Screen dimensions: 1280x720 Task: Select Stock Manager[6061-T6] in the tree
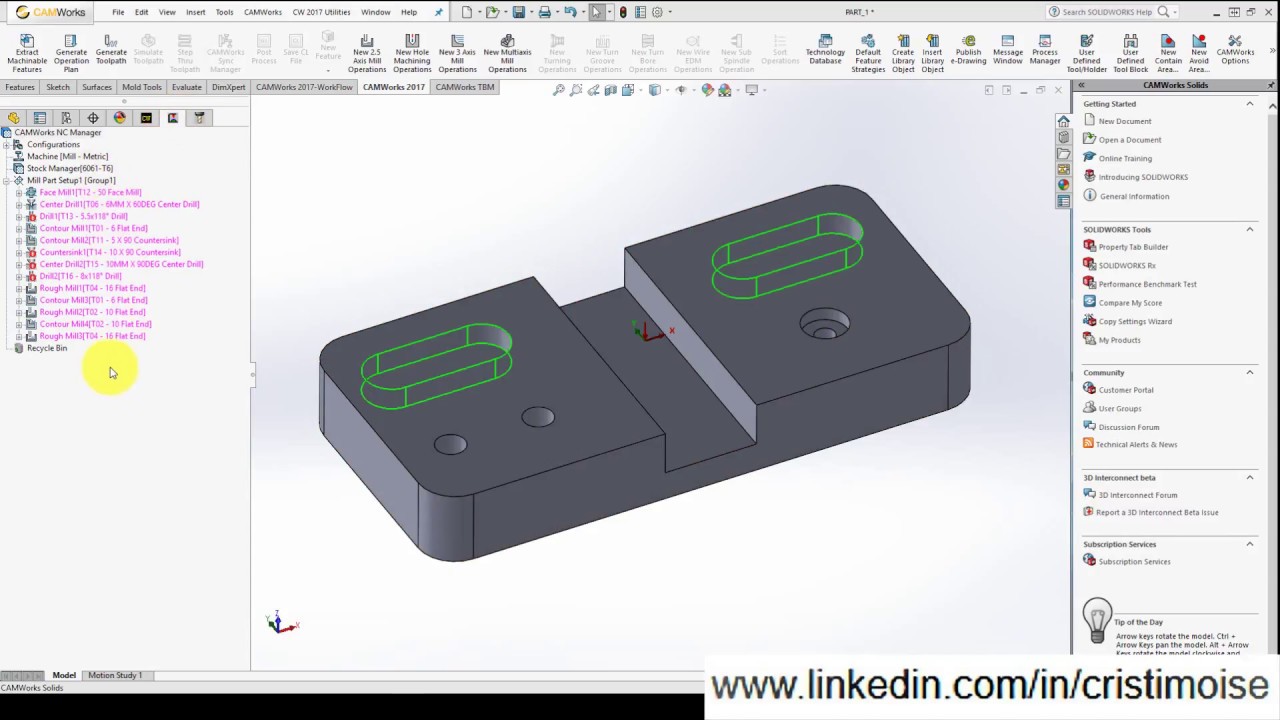(70, 169)
